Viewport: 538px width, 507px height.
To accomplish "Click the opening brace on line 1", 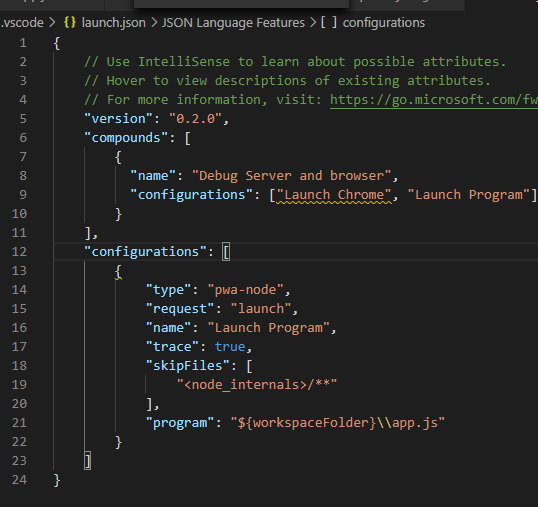I will [x=57, y=43].
